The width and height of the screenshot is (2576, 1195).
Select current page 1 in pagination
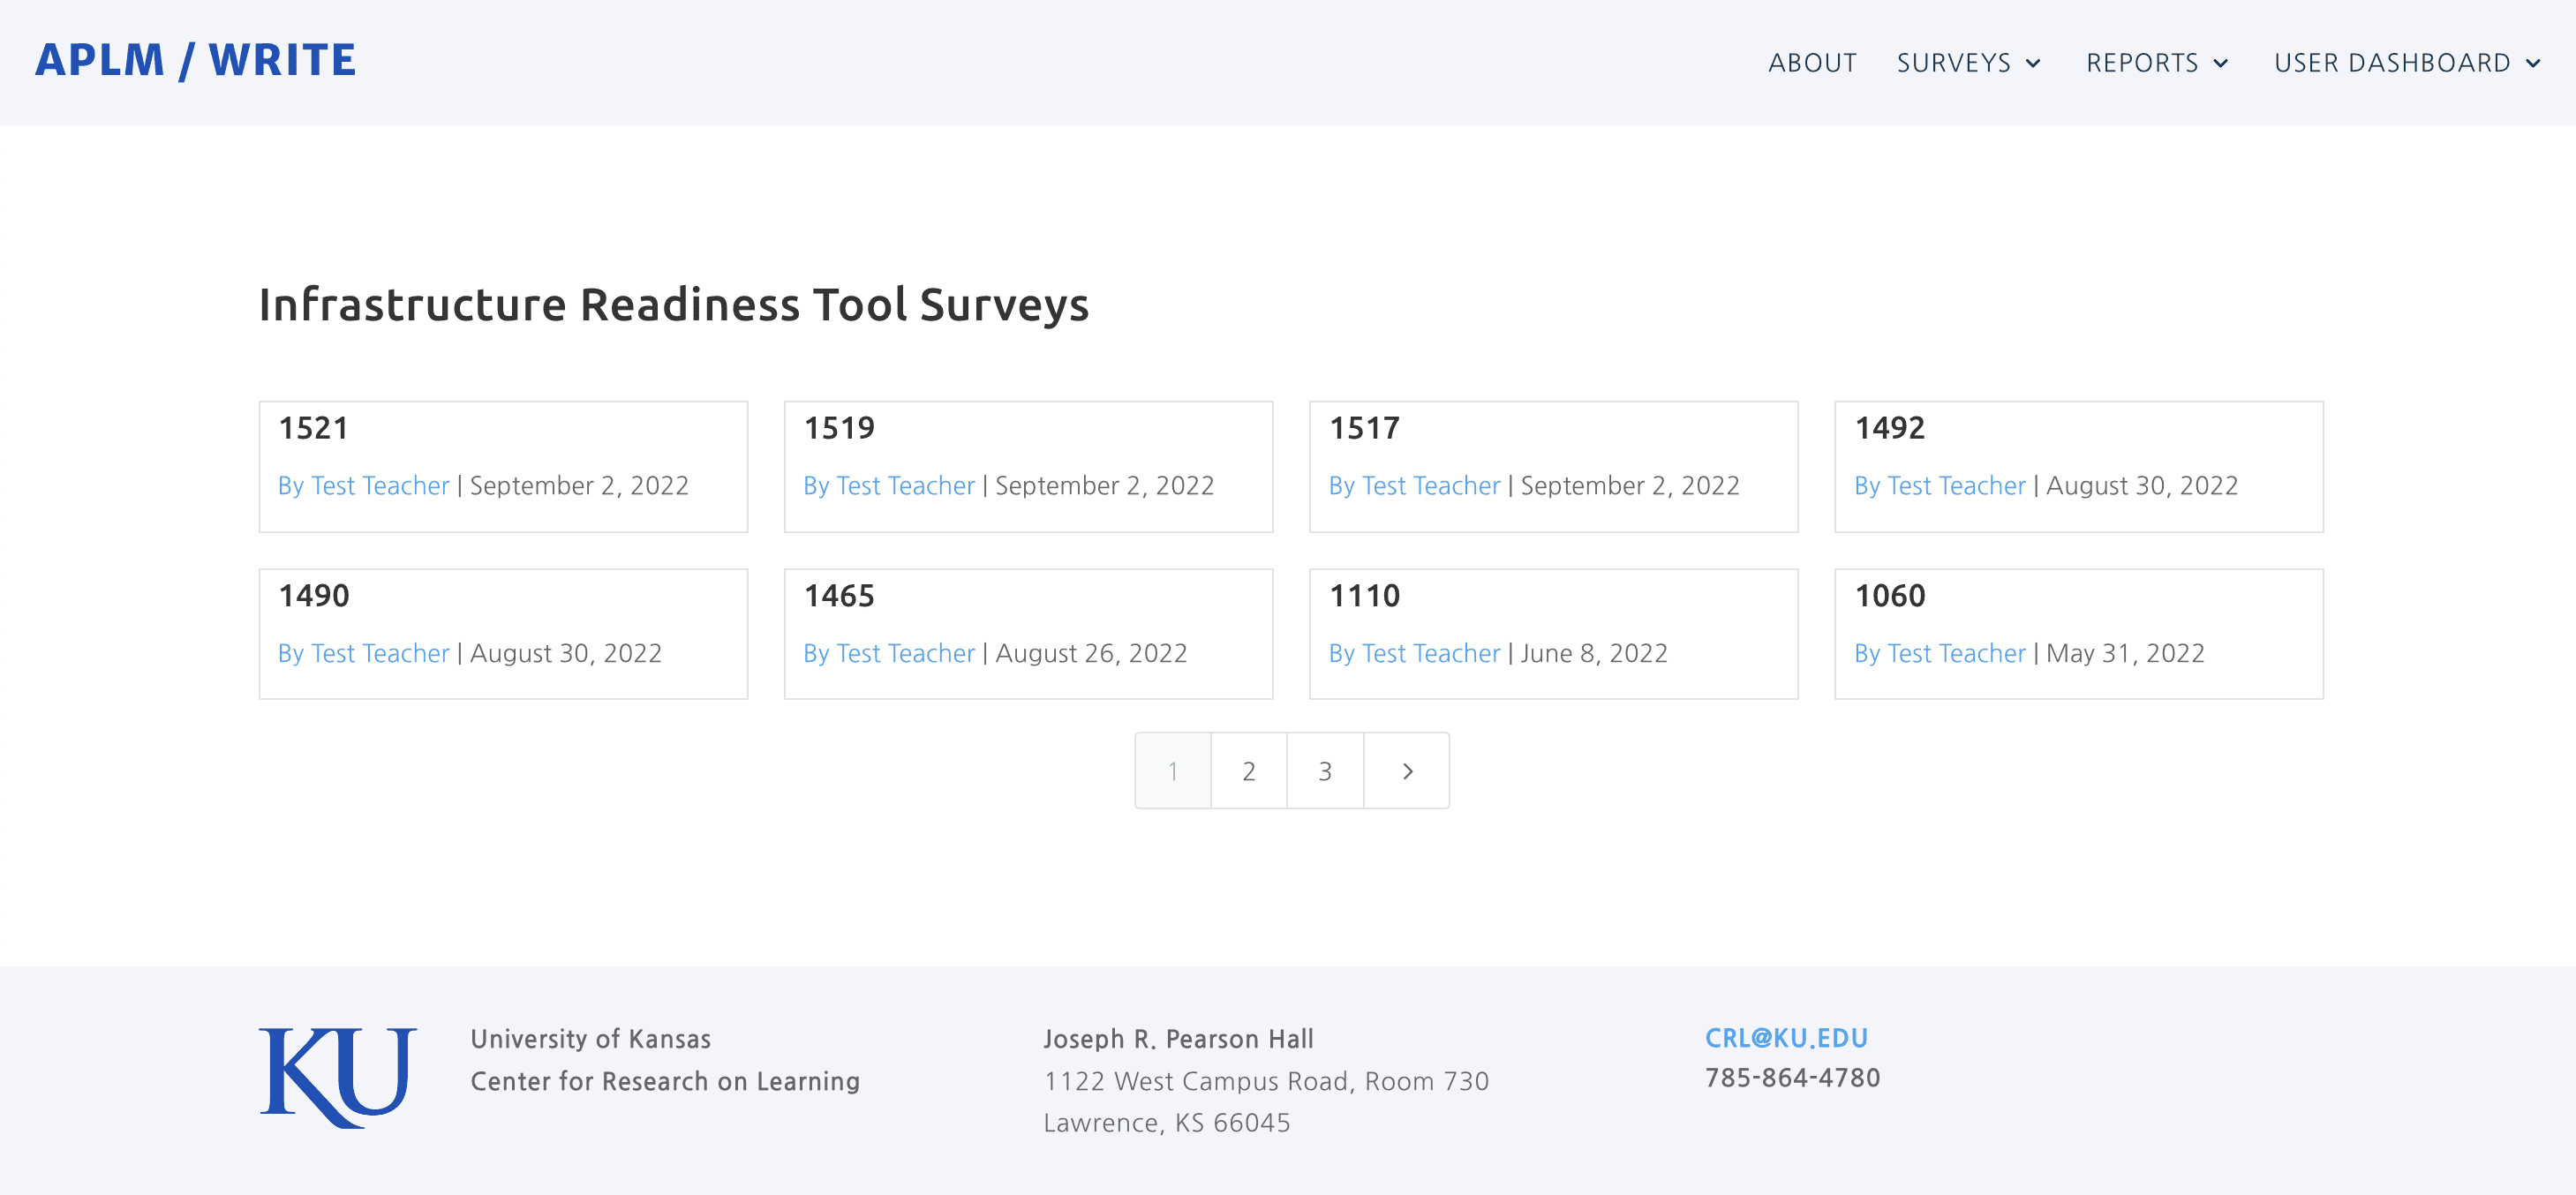tap(1172, 771)
